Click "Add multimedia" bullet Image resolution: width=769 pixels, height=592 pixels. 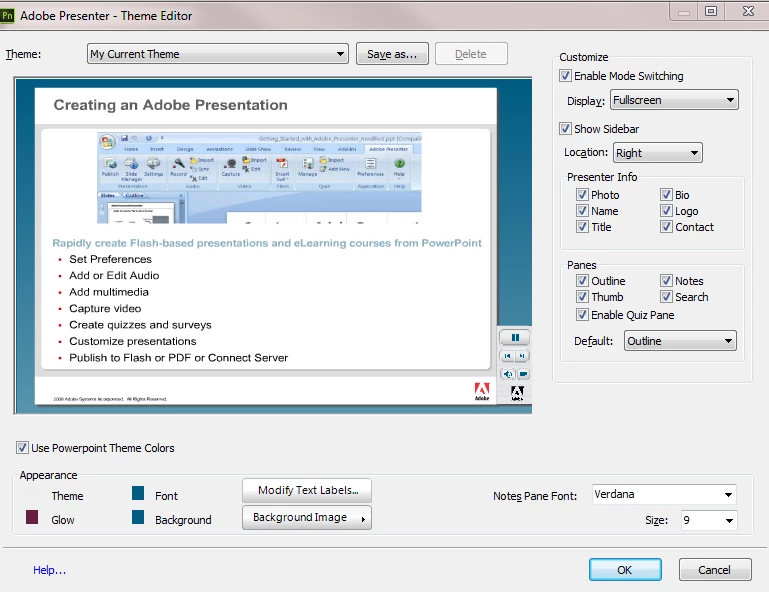[x=109, y=292]
